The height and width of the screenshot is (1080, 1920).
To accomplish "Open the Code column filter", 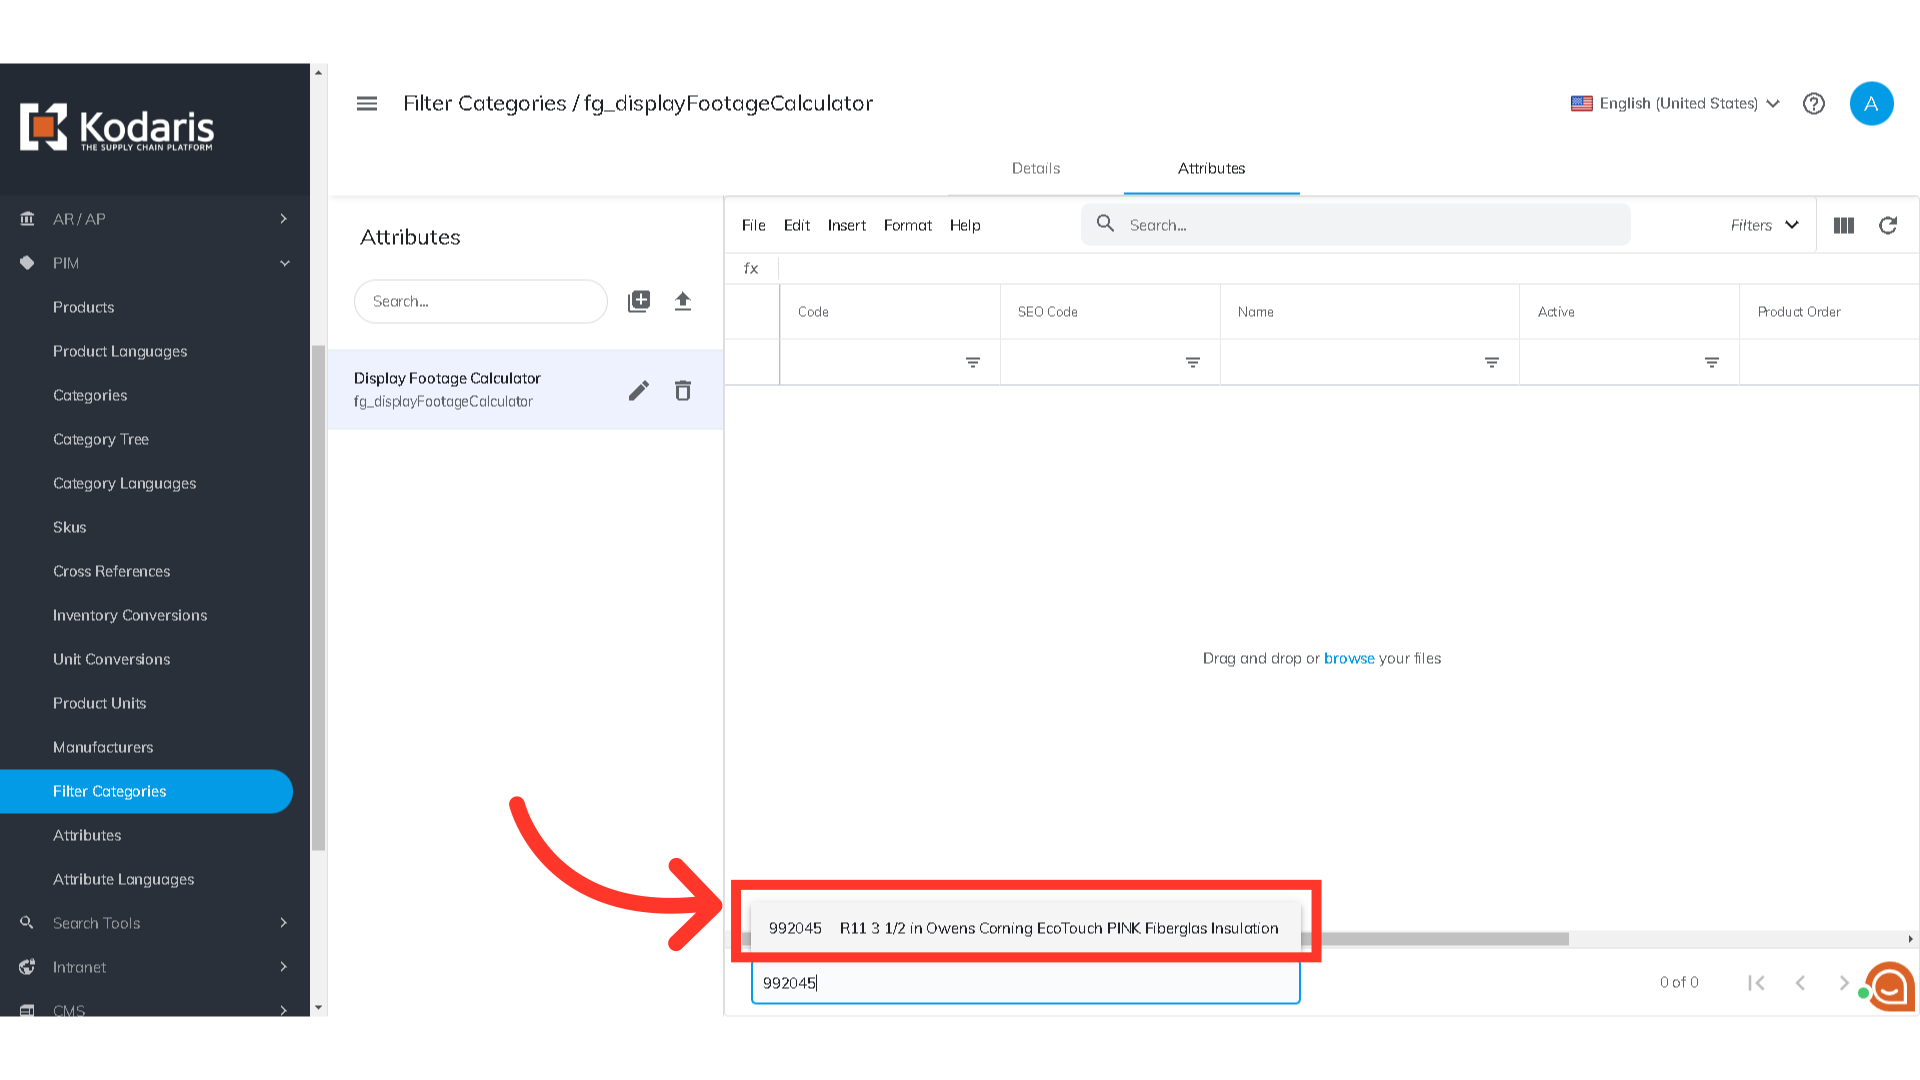I will click(972, 362).
